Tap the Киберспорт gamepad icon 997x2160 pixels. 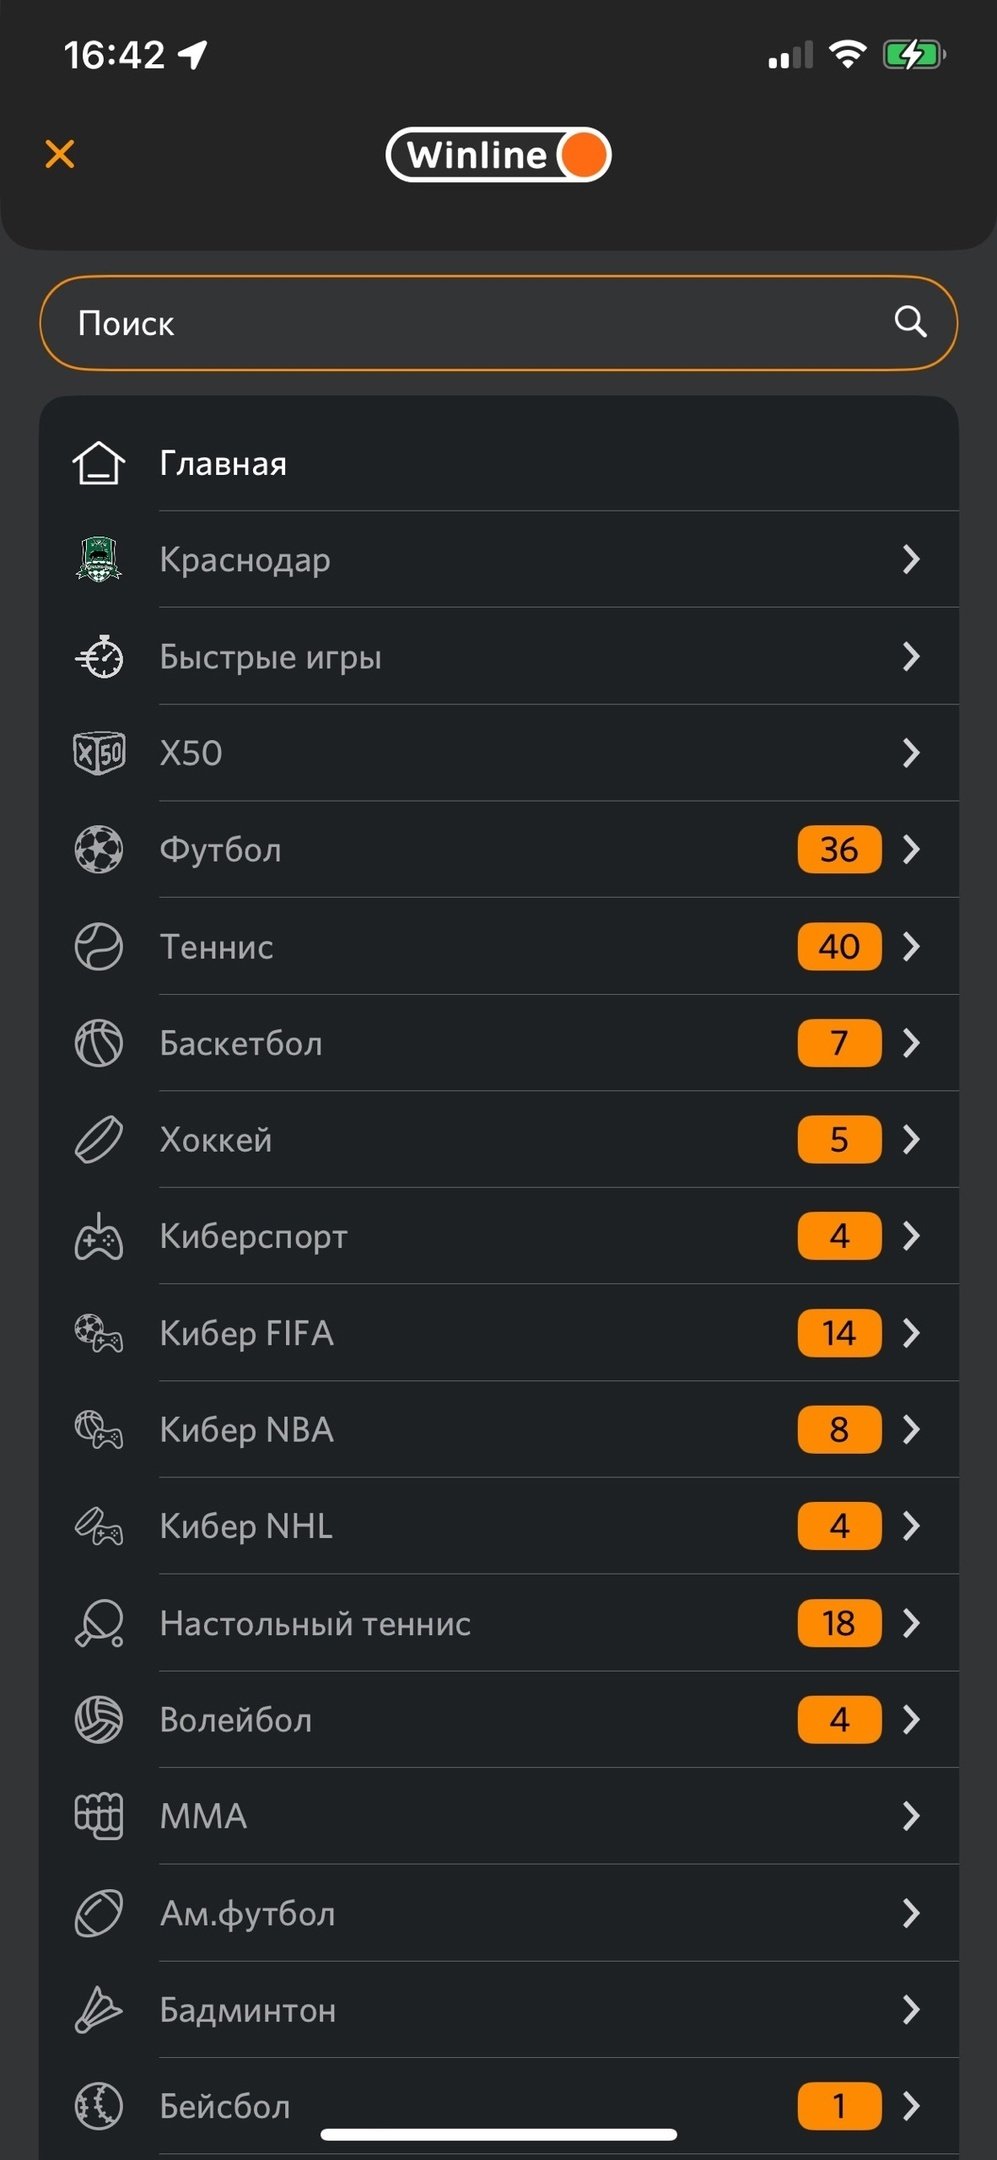click(x=99, y=1237)
